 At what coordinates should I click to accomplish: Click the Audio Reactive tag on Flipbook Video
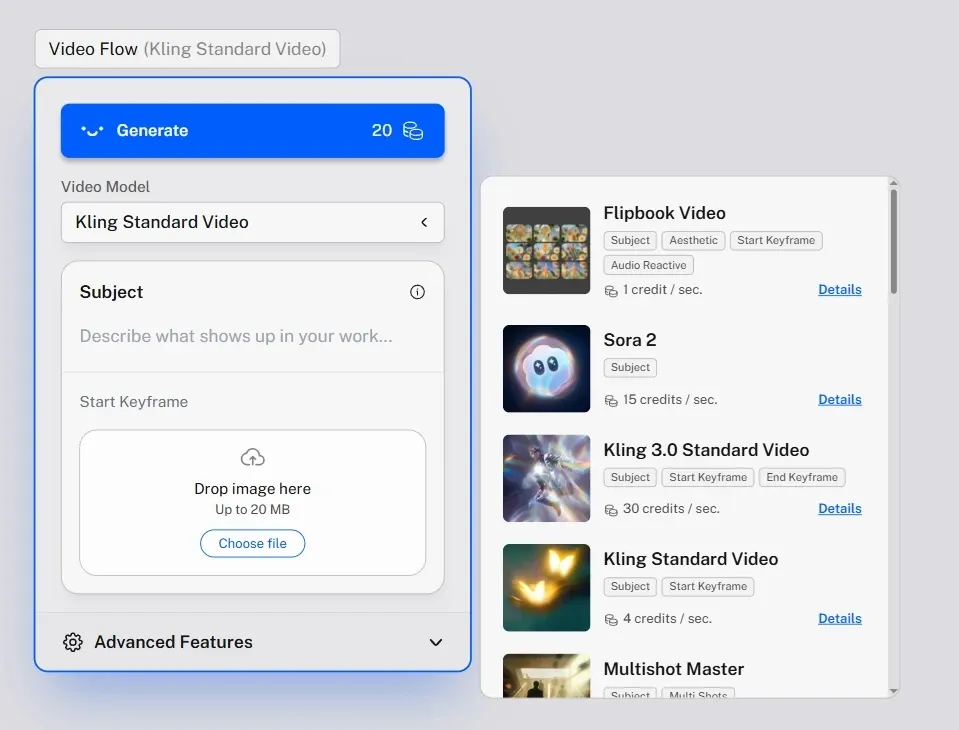pos(649,265)
